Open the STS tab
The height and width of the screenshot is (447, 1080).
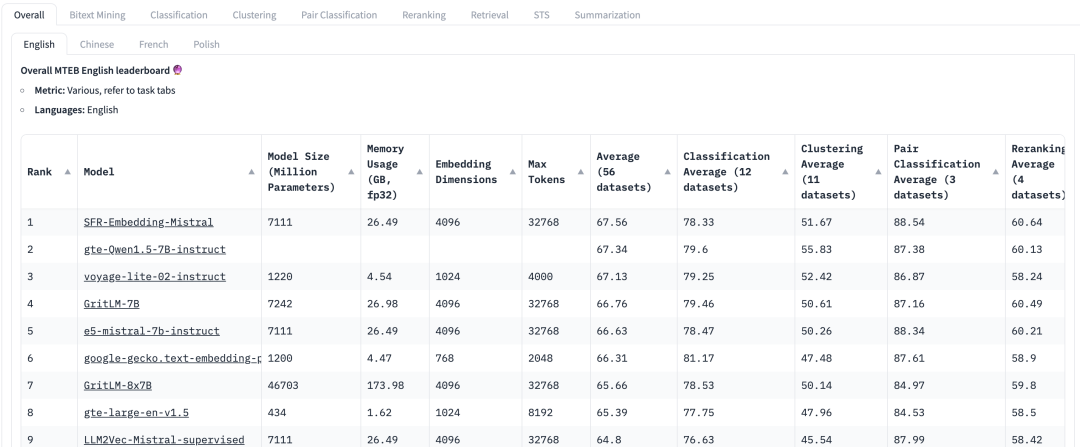coord(541,14)
